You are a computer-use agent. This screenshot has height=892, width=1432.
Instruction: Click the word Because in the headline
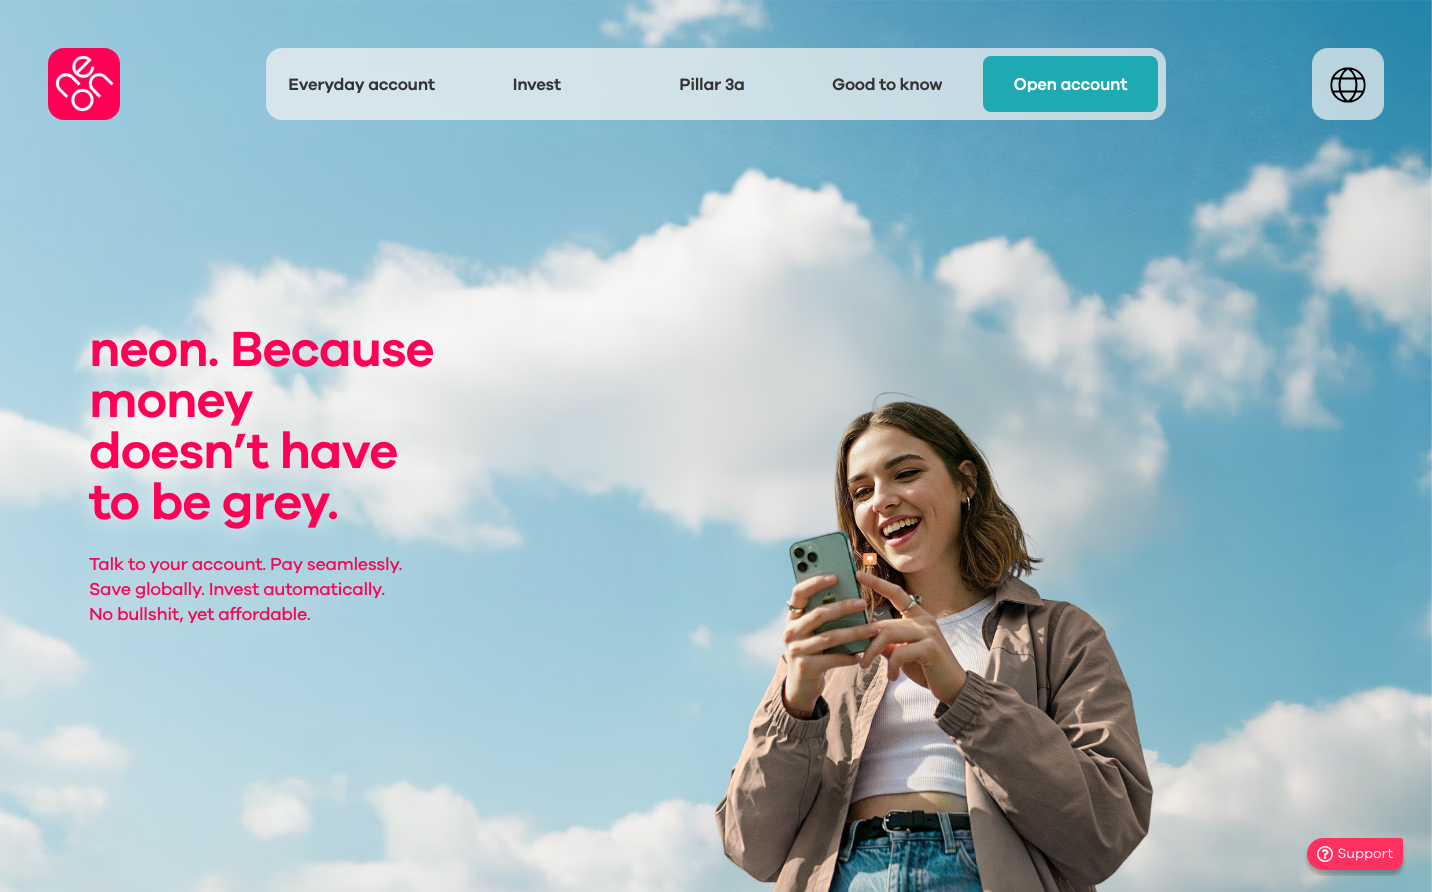coord(333,350)
